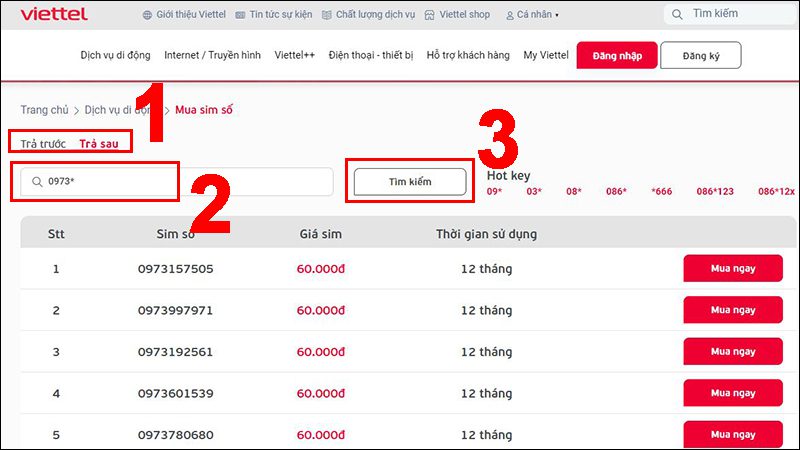
Task: Switch to Trả sau tab
Action: pyautogui.click(x=99, y=144)
